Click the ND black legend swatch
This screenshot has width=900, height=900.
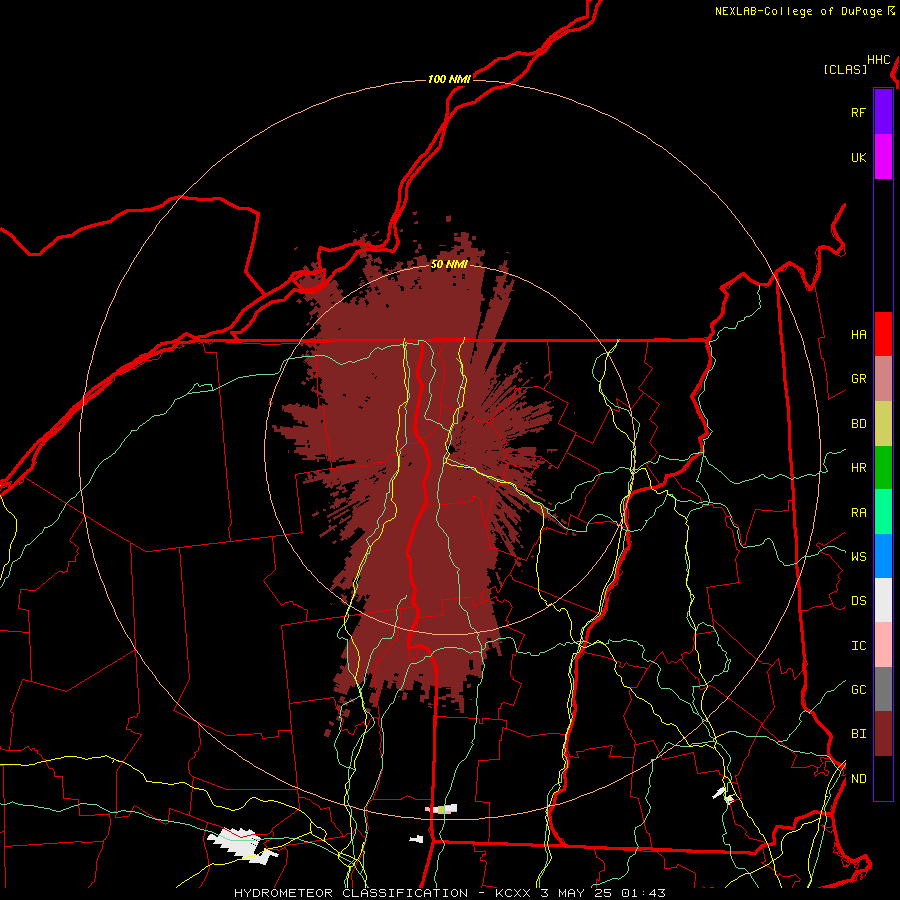(x=883, y=778)
